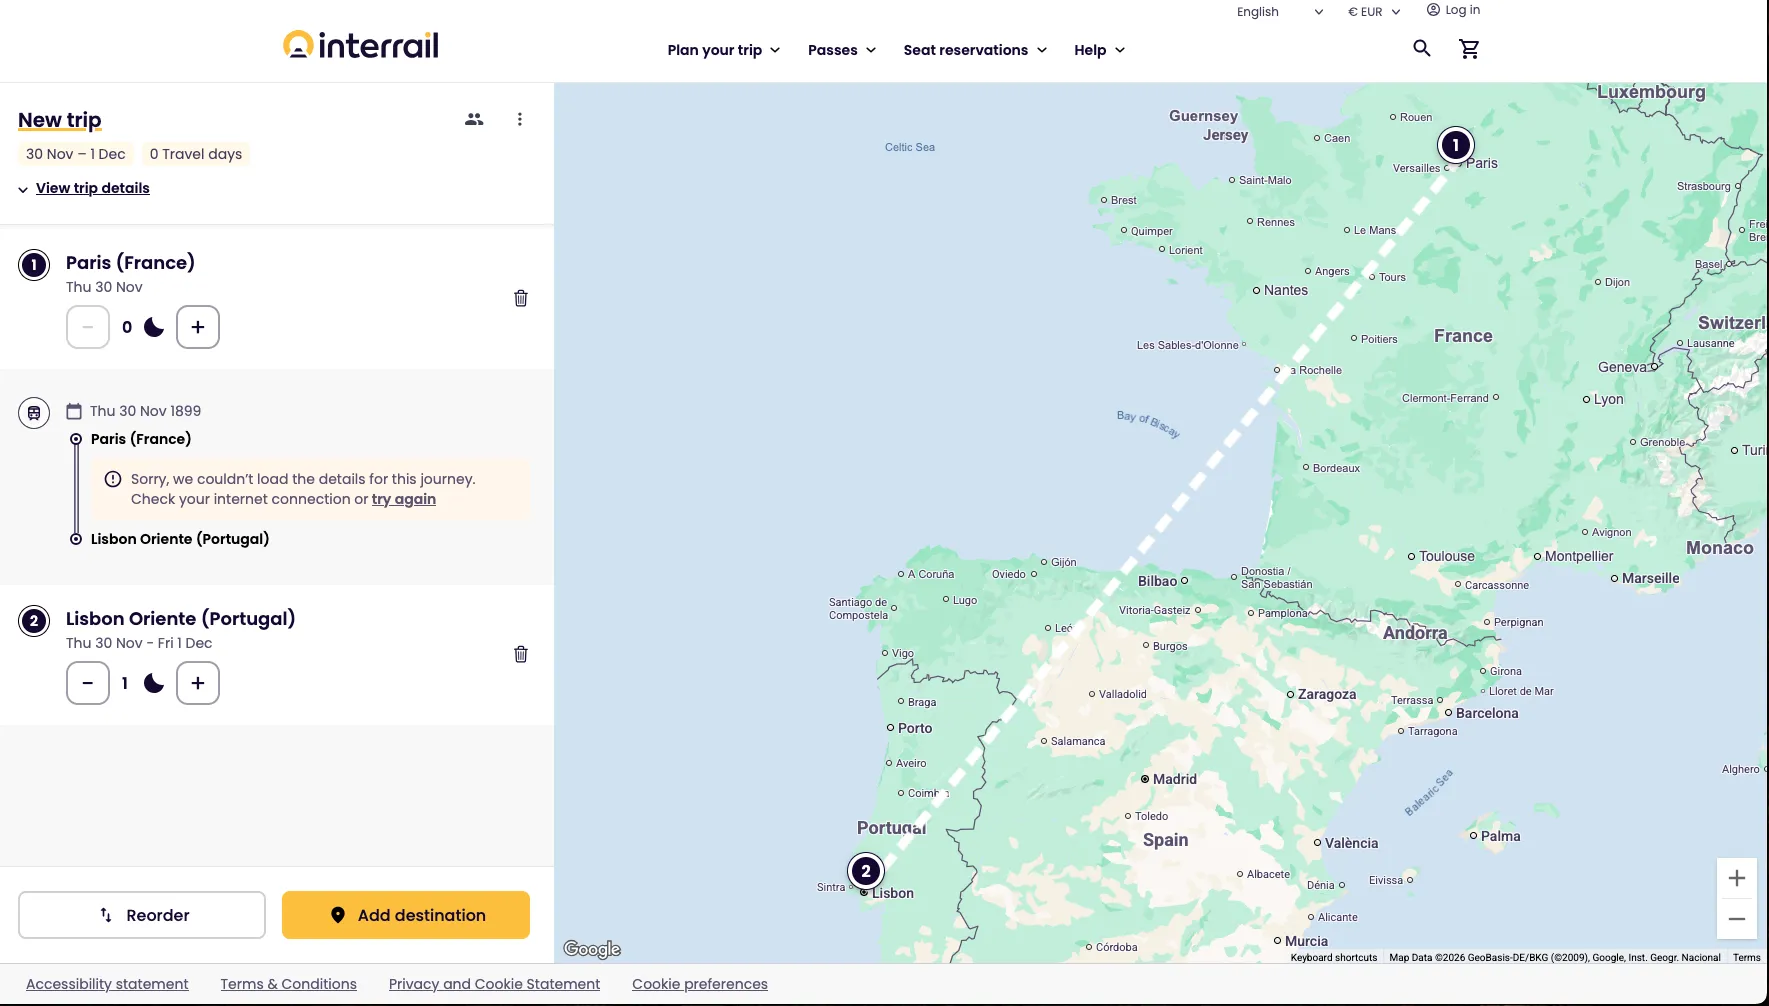1769x1006 pixels.
Task: Click the Lisbon Oriente (Portugal) stop heading
Action: coord(181,618)
